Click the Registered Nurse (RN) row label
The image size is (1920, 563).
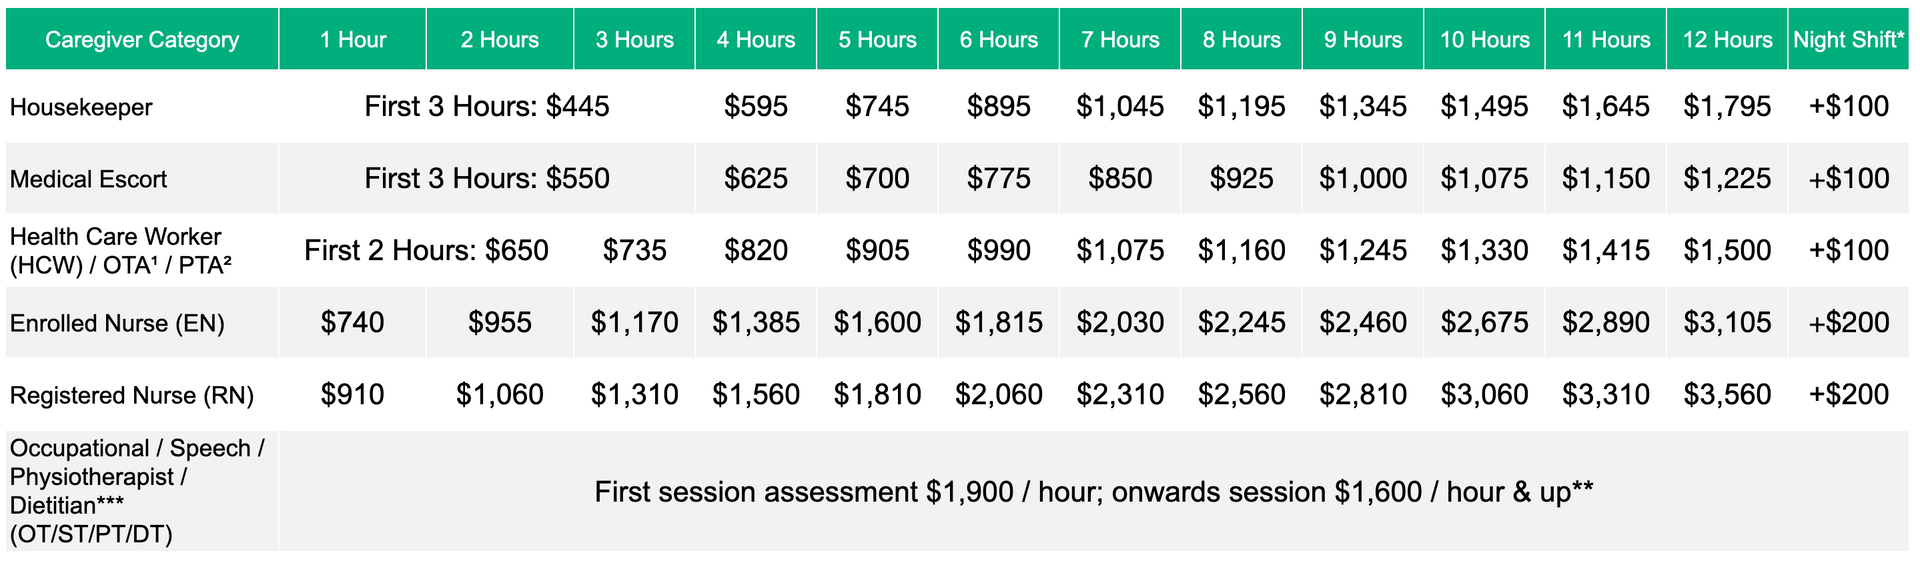pos(131,395)
